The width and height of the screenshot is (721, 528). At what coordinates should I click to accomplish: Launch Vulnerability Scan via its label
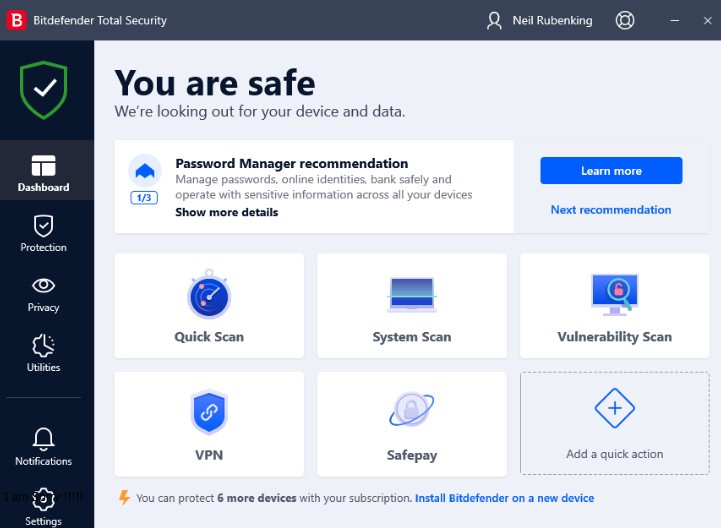tap(615, 337)
